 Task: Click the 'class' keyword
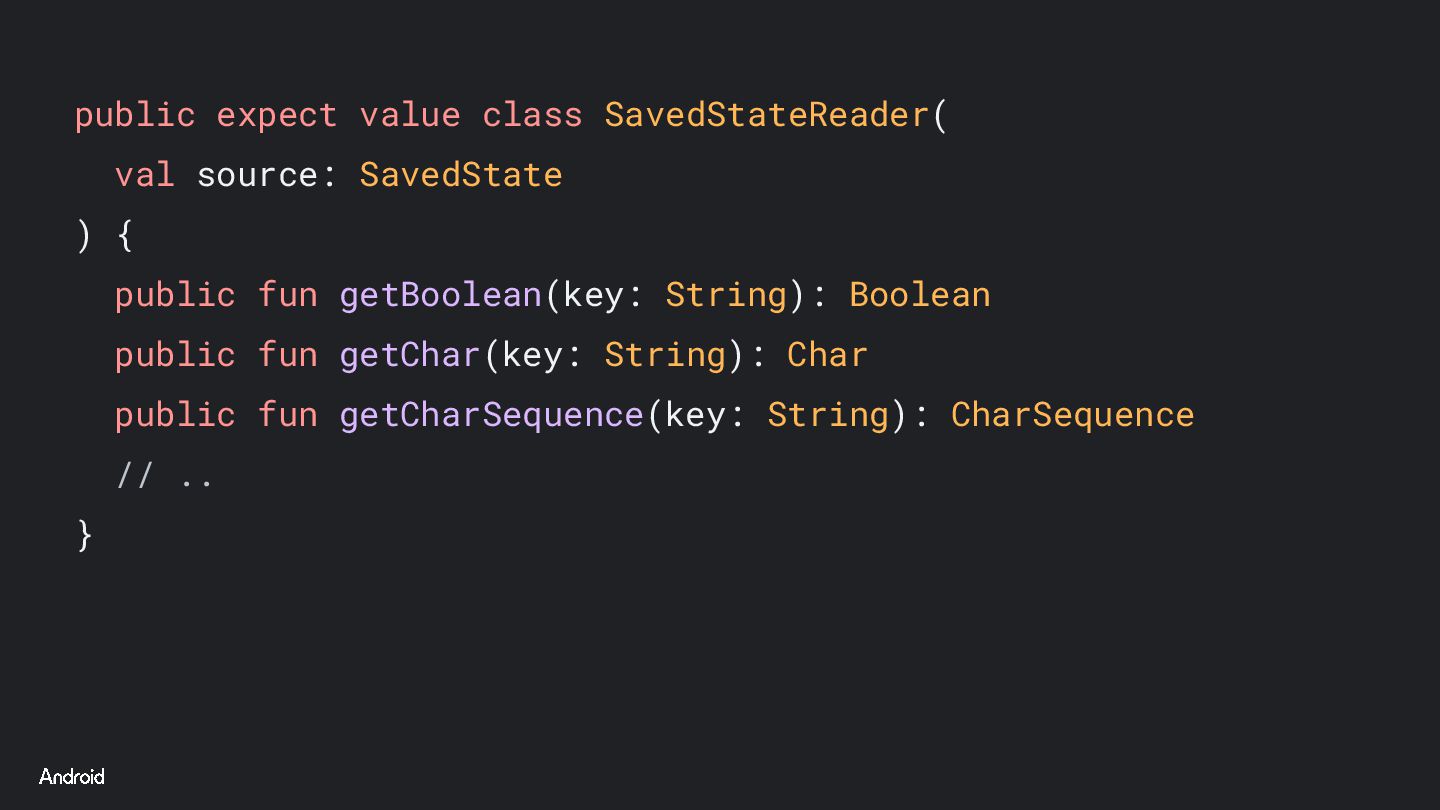532,115
